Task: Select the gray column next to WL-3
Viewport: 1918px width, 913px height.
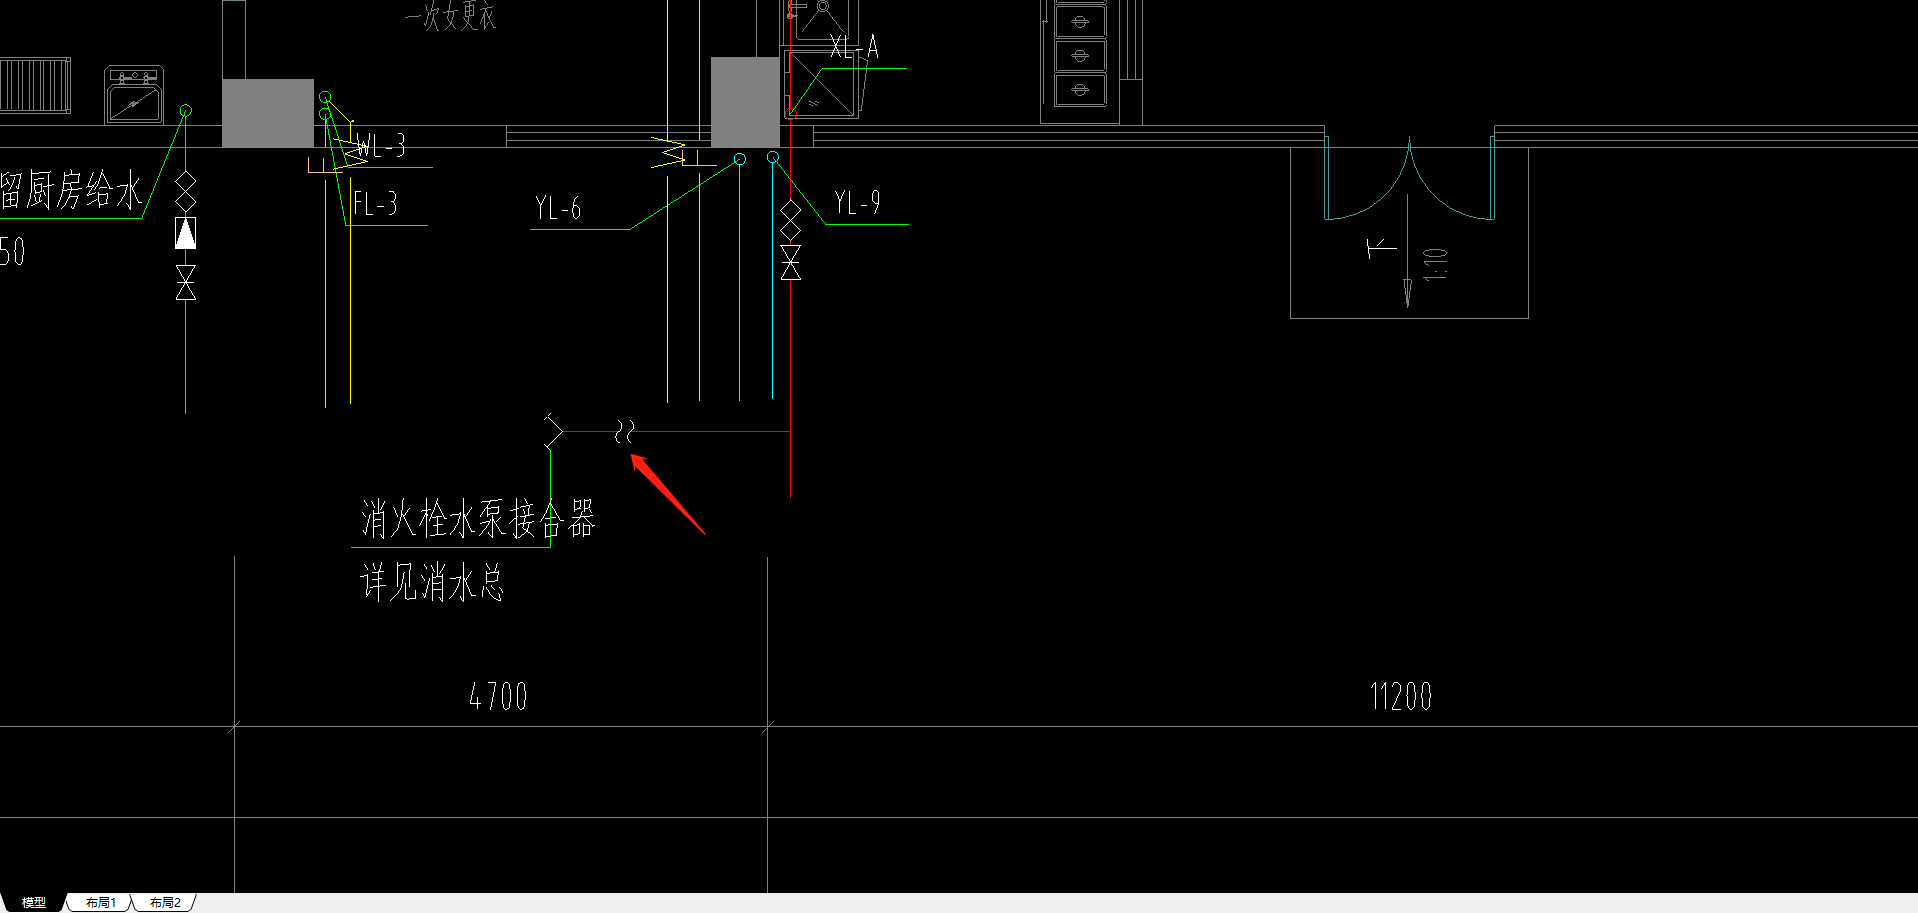Action: click(267, 113)
